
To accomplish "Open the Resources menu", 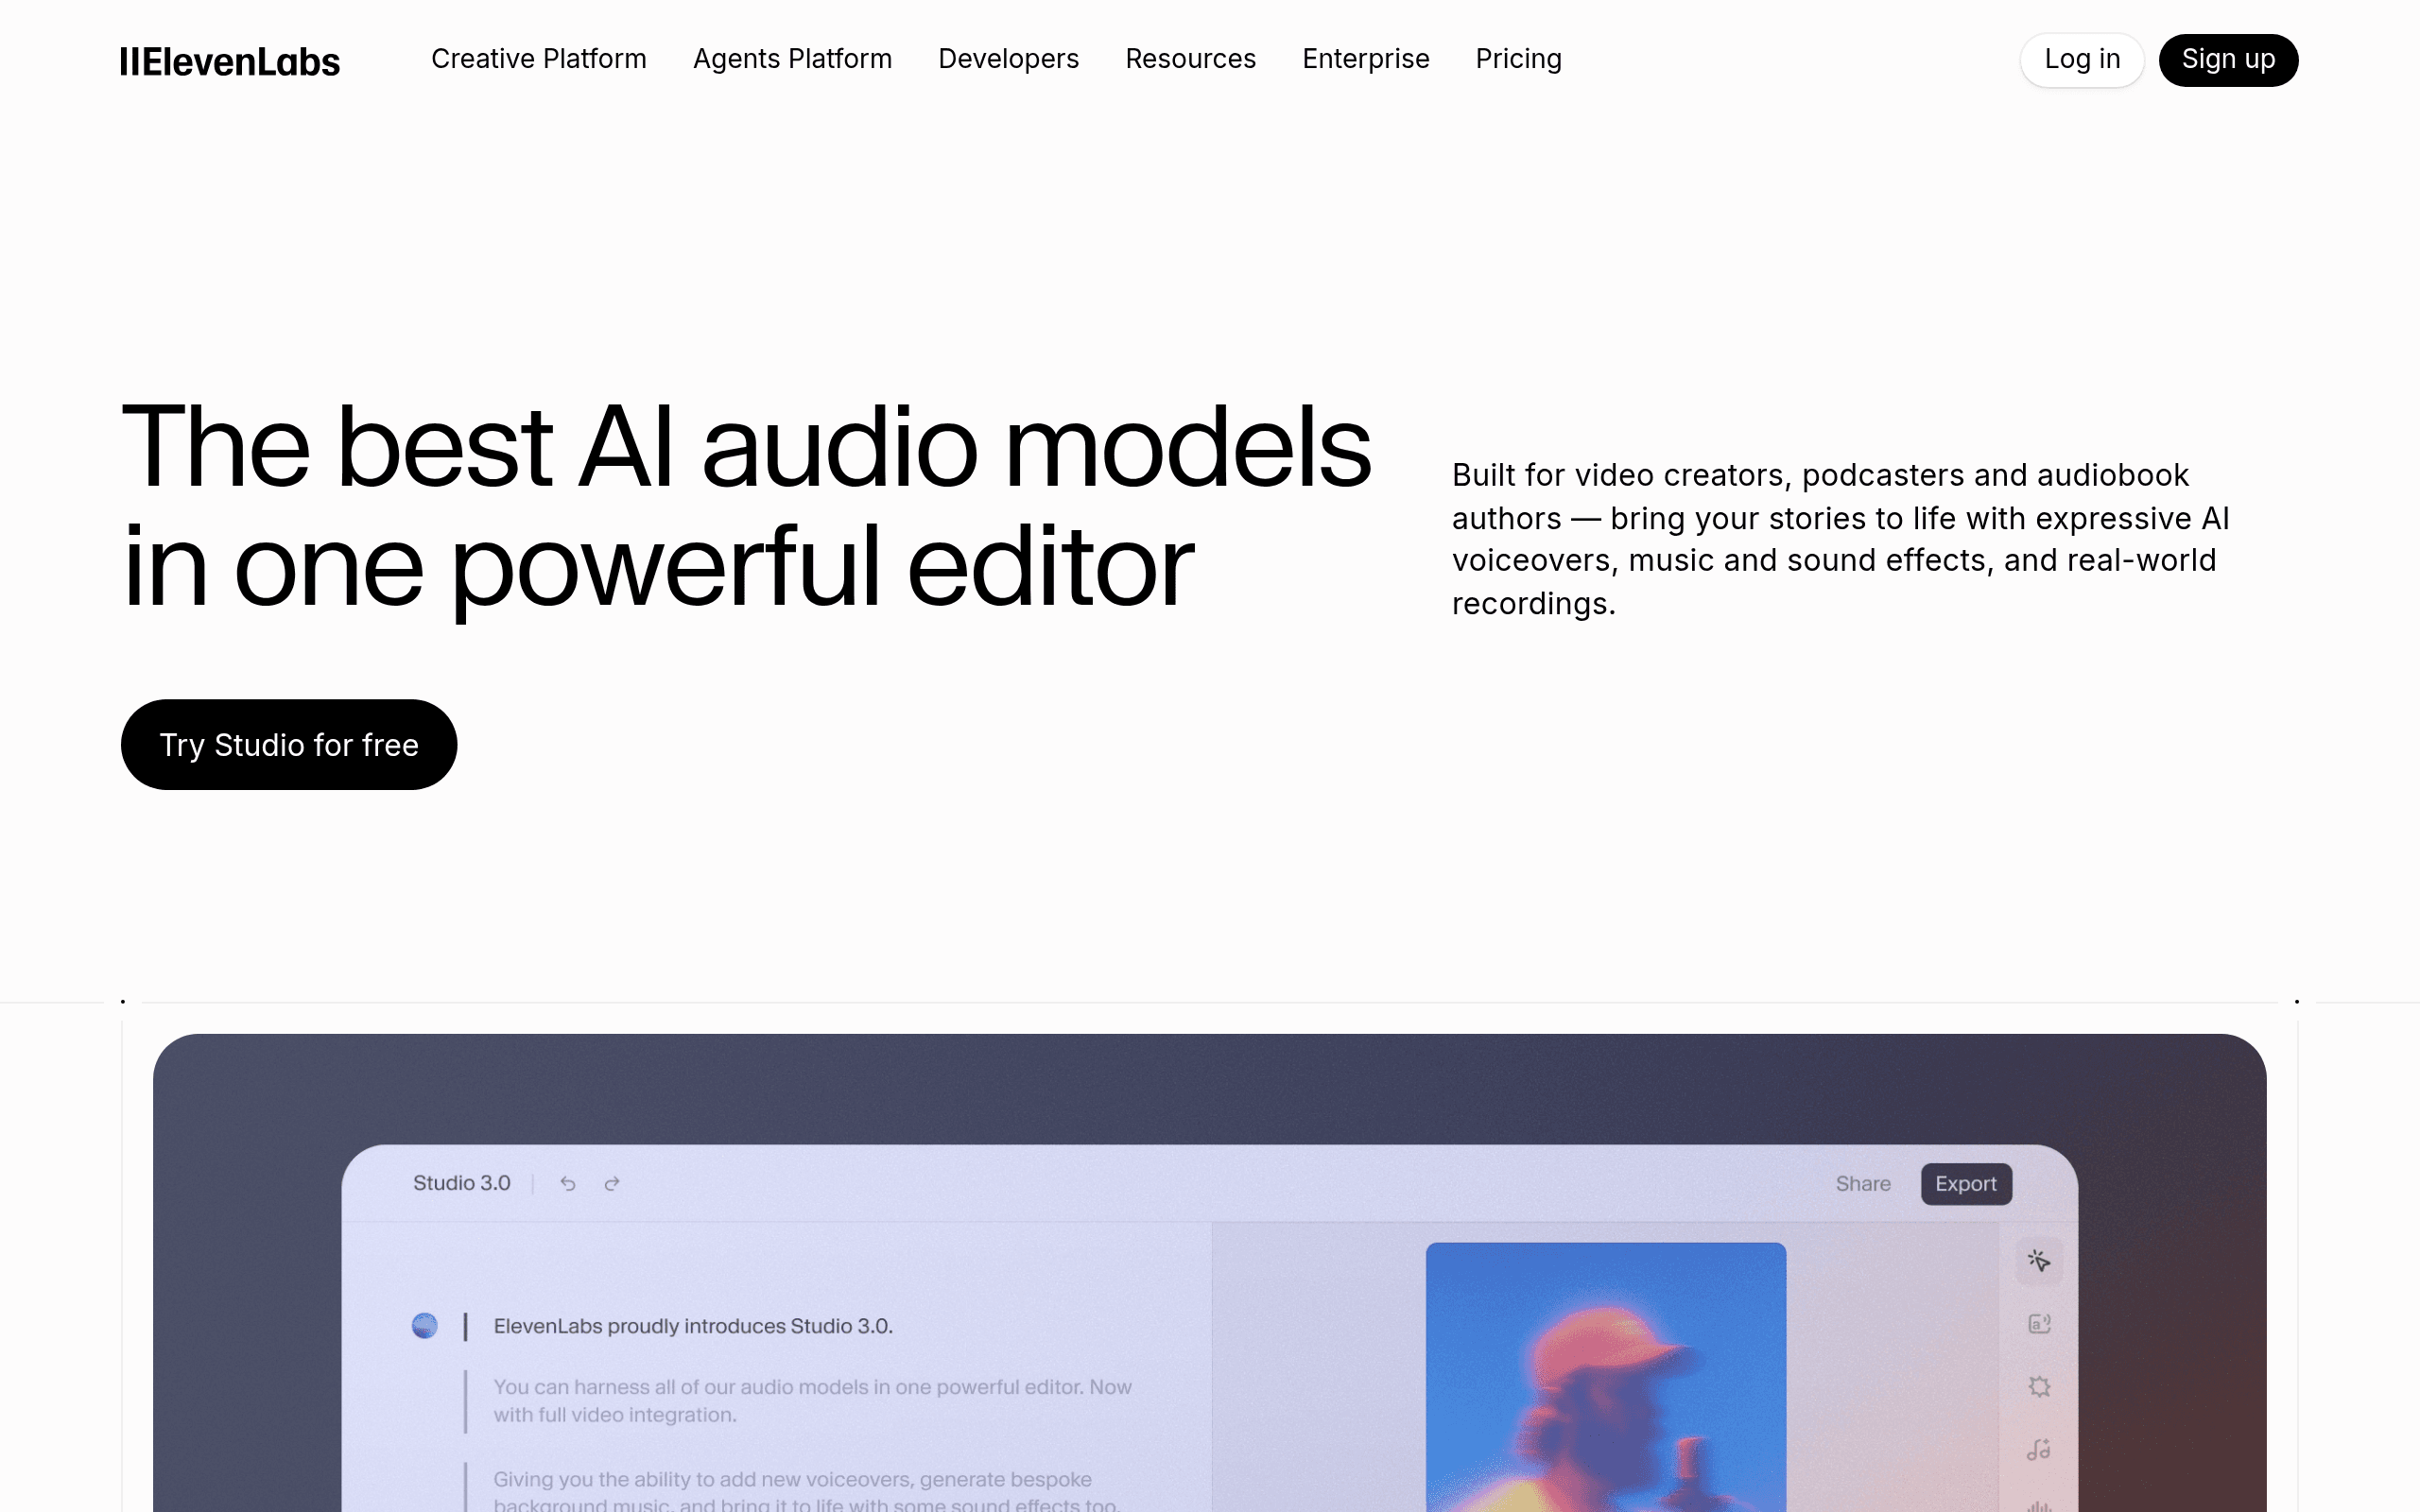I will (x=1190, y=59).
